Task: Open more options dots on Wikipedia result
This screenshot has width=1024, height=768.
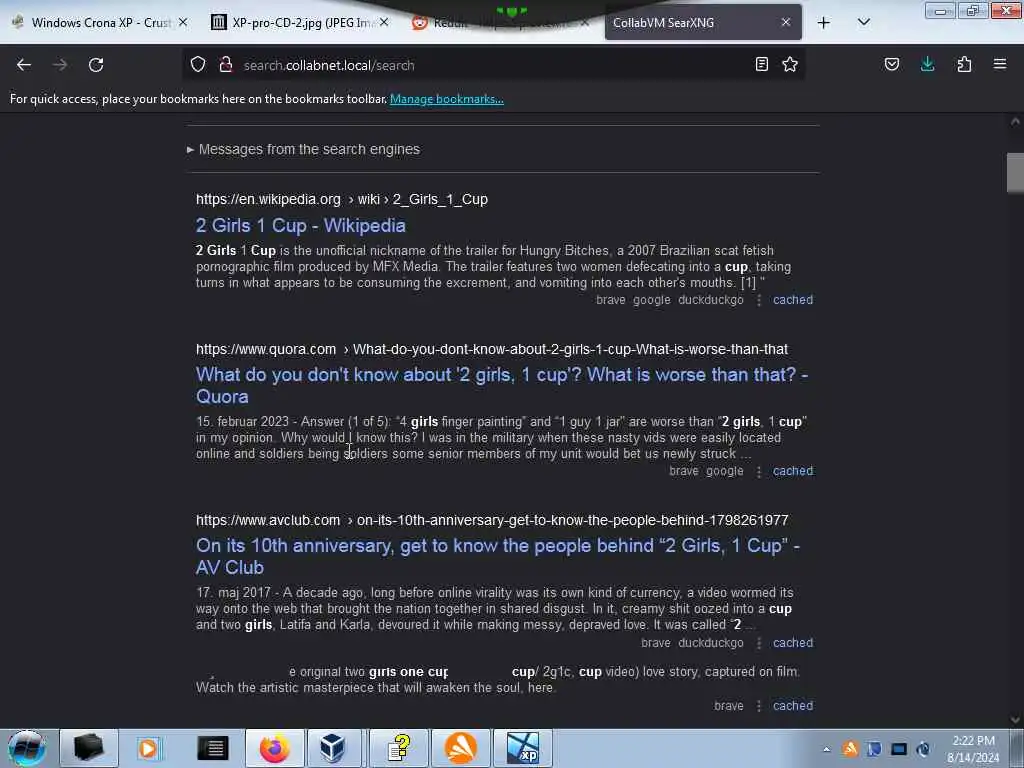Action: click(759, 300)
